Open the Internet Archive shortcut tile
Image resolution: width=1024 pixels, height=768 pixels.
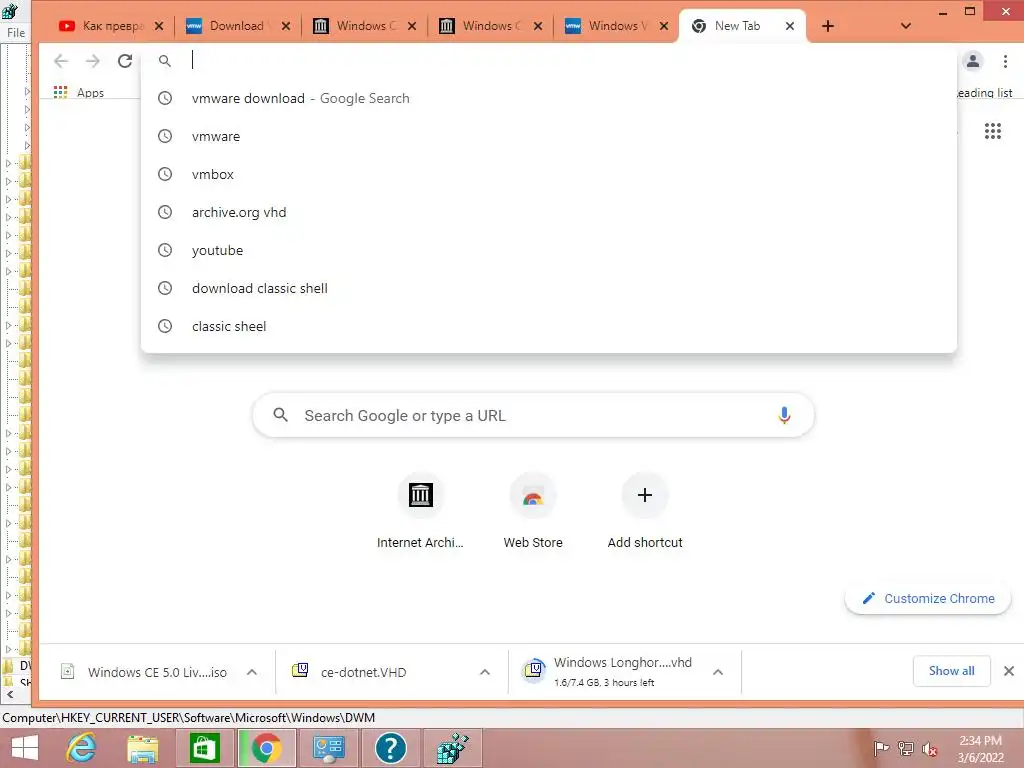click(421, 513)
